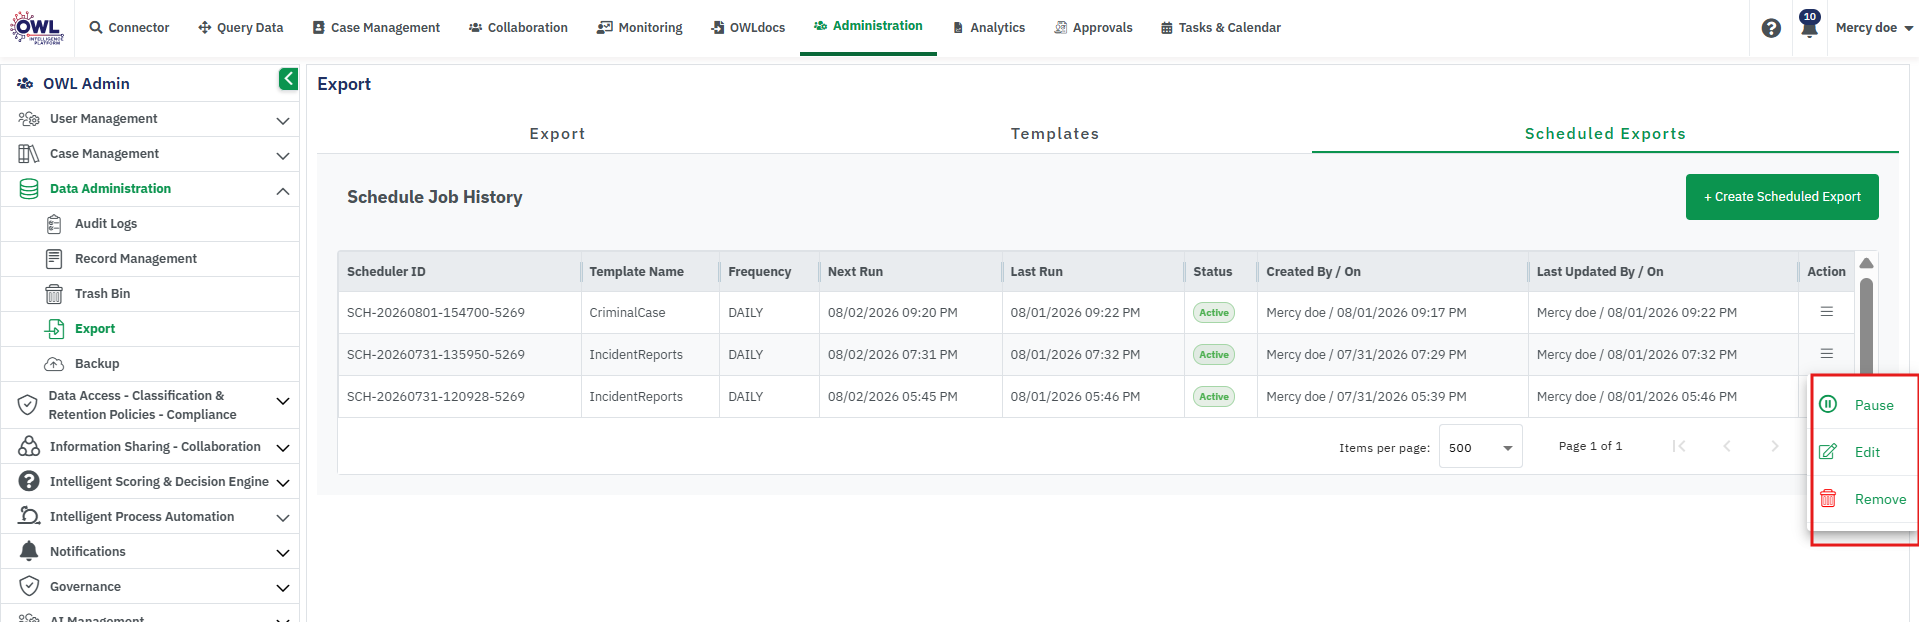
Task: Expand Data Access Classification chevron
Action: pos(283,401)
